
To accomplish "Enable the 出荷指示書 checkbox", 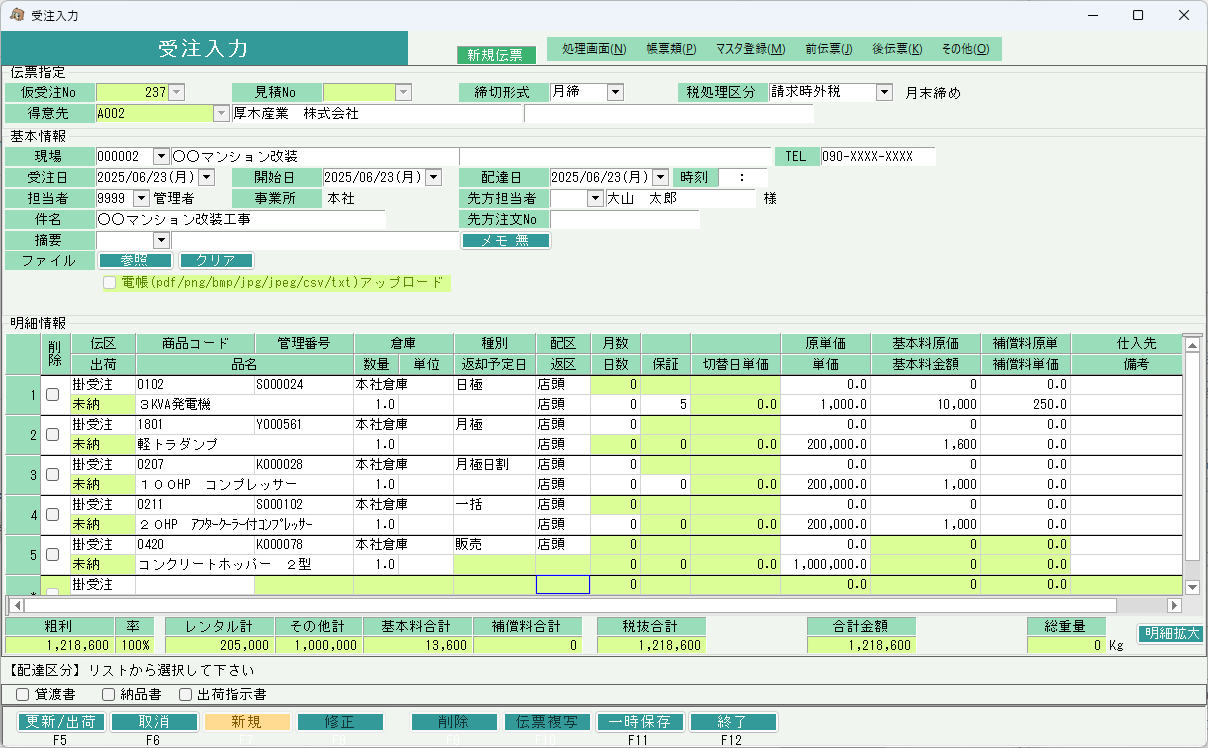I will (185, 694).
